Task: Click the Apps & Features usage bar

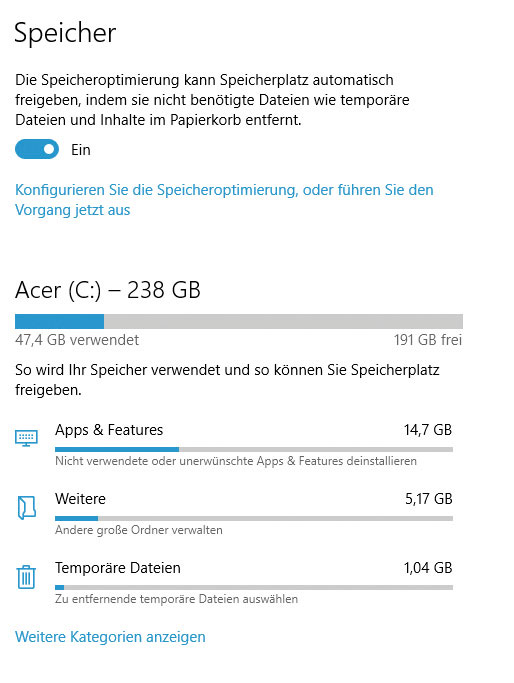Action: tap(254, 449)
